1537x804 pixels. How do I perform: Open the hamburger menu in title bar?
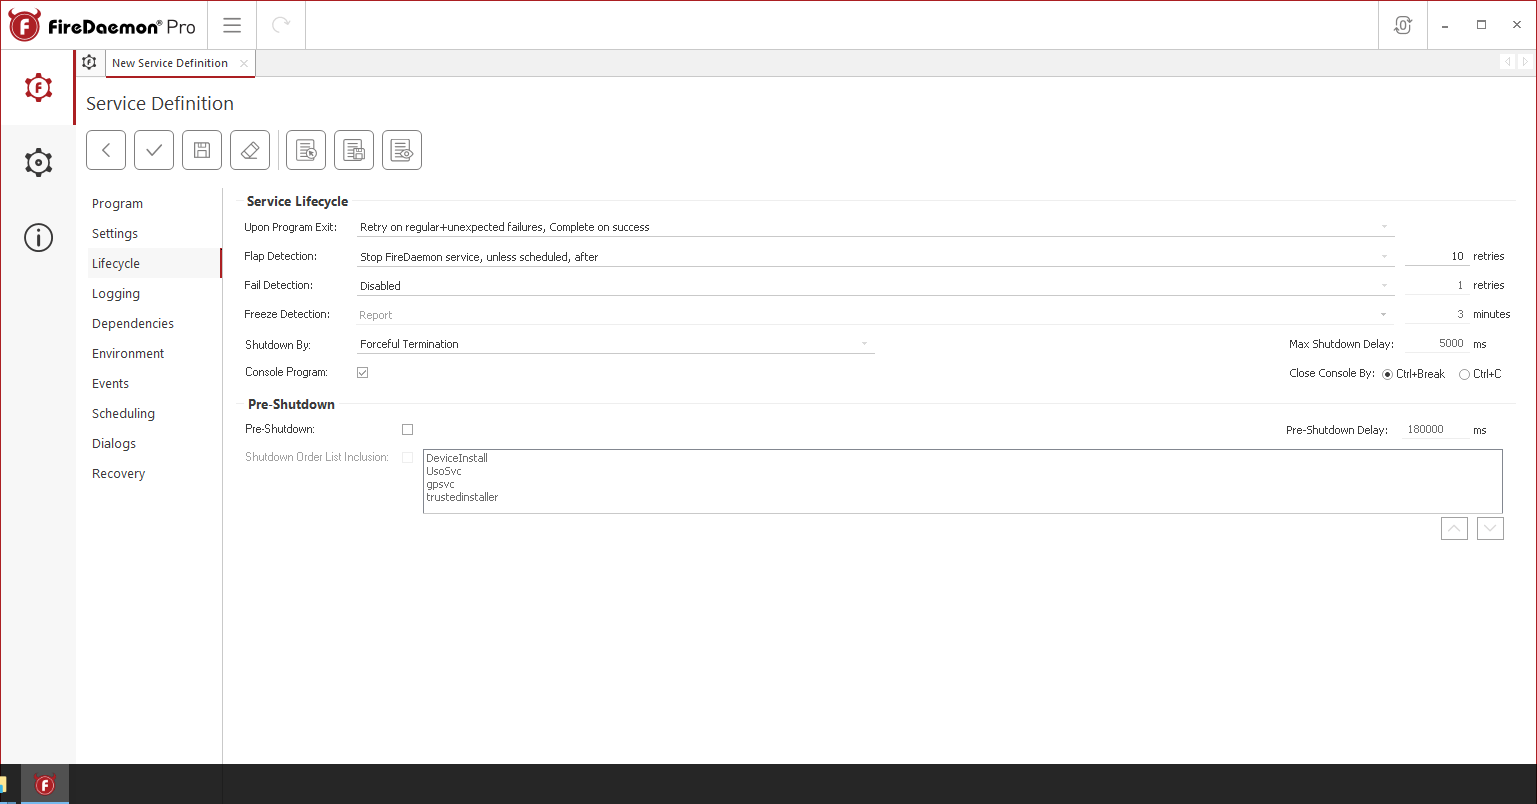(x=232, y=25)
